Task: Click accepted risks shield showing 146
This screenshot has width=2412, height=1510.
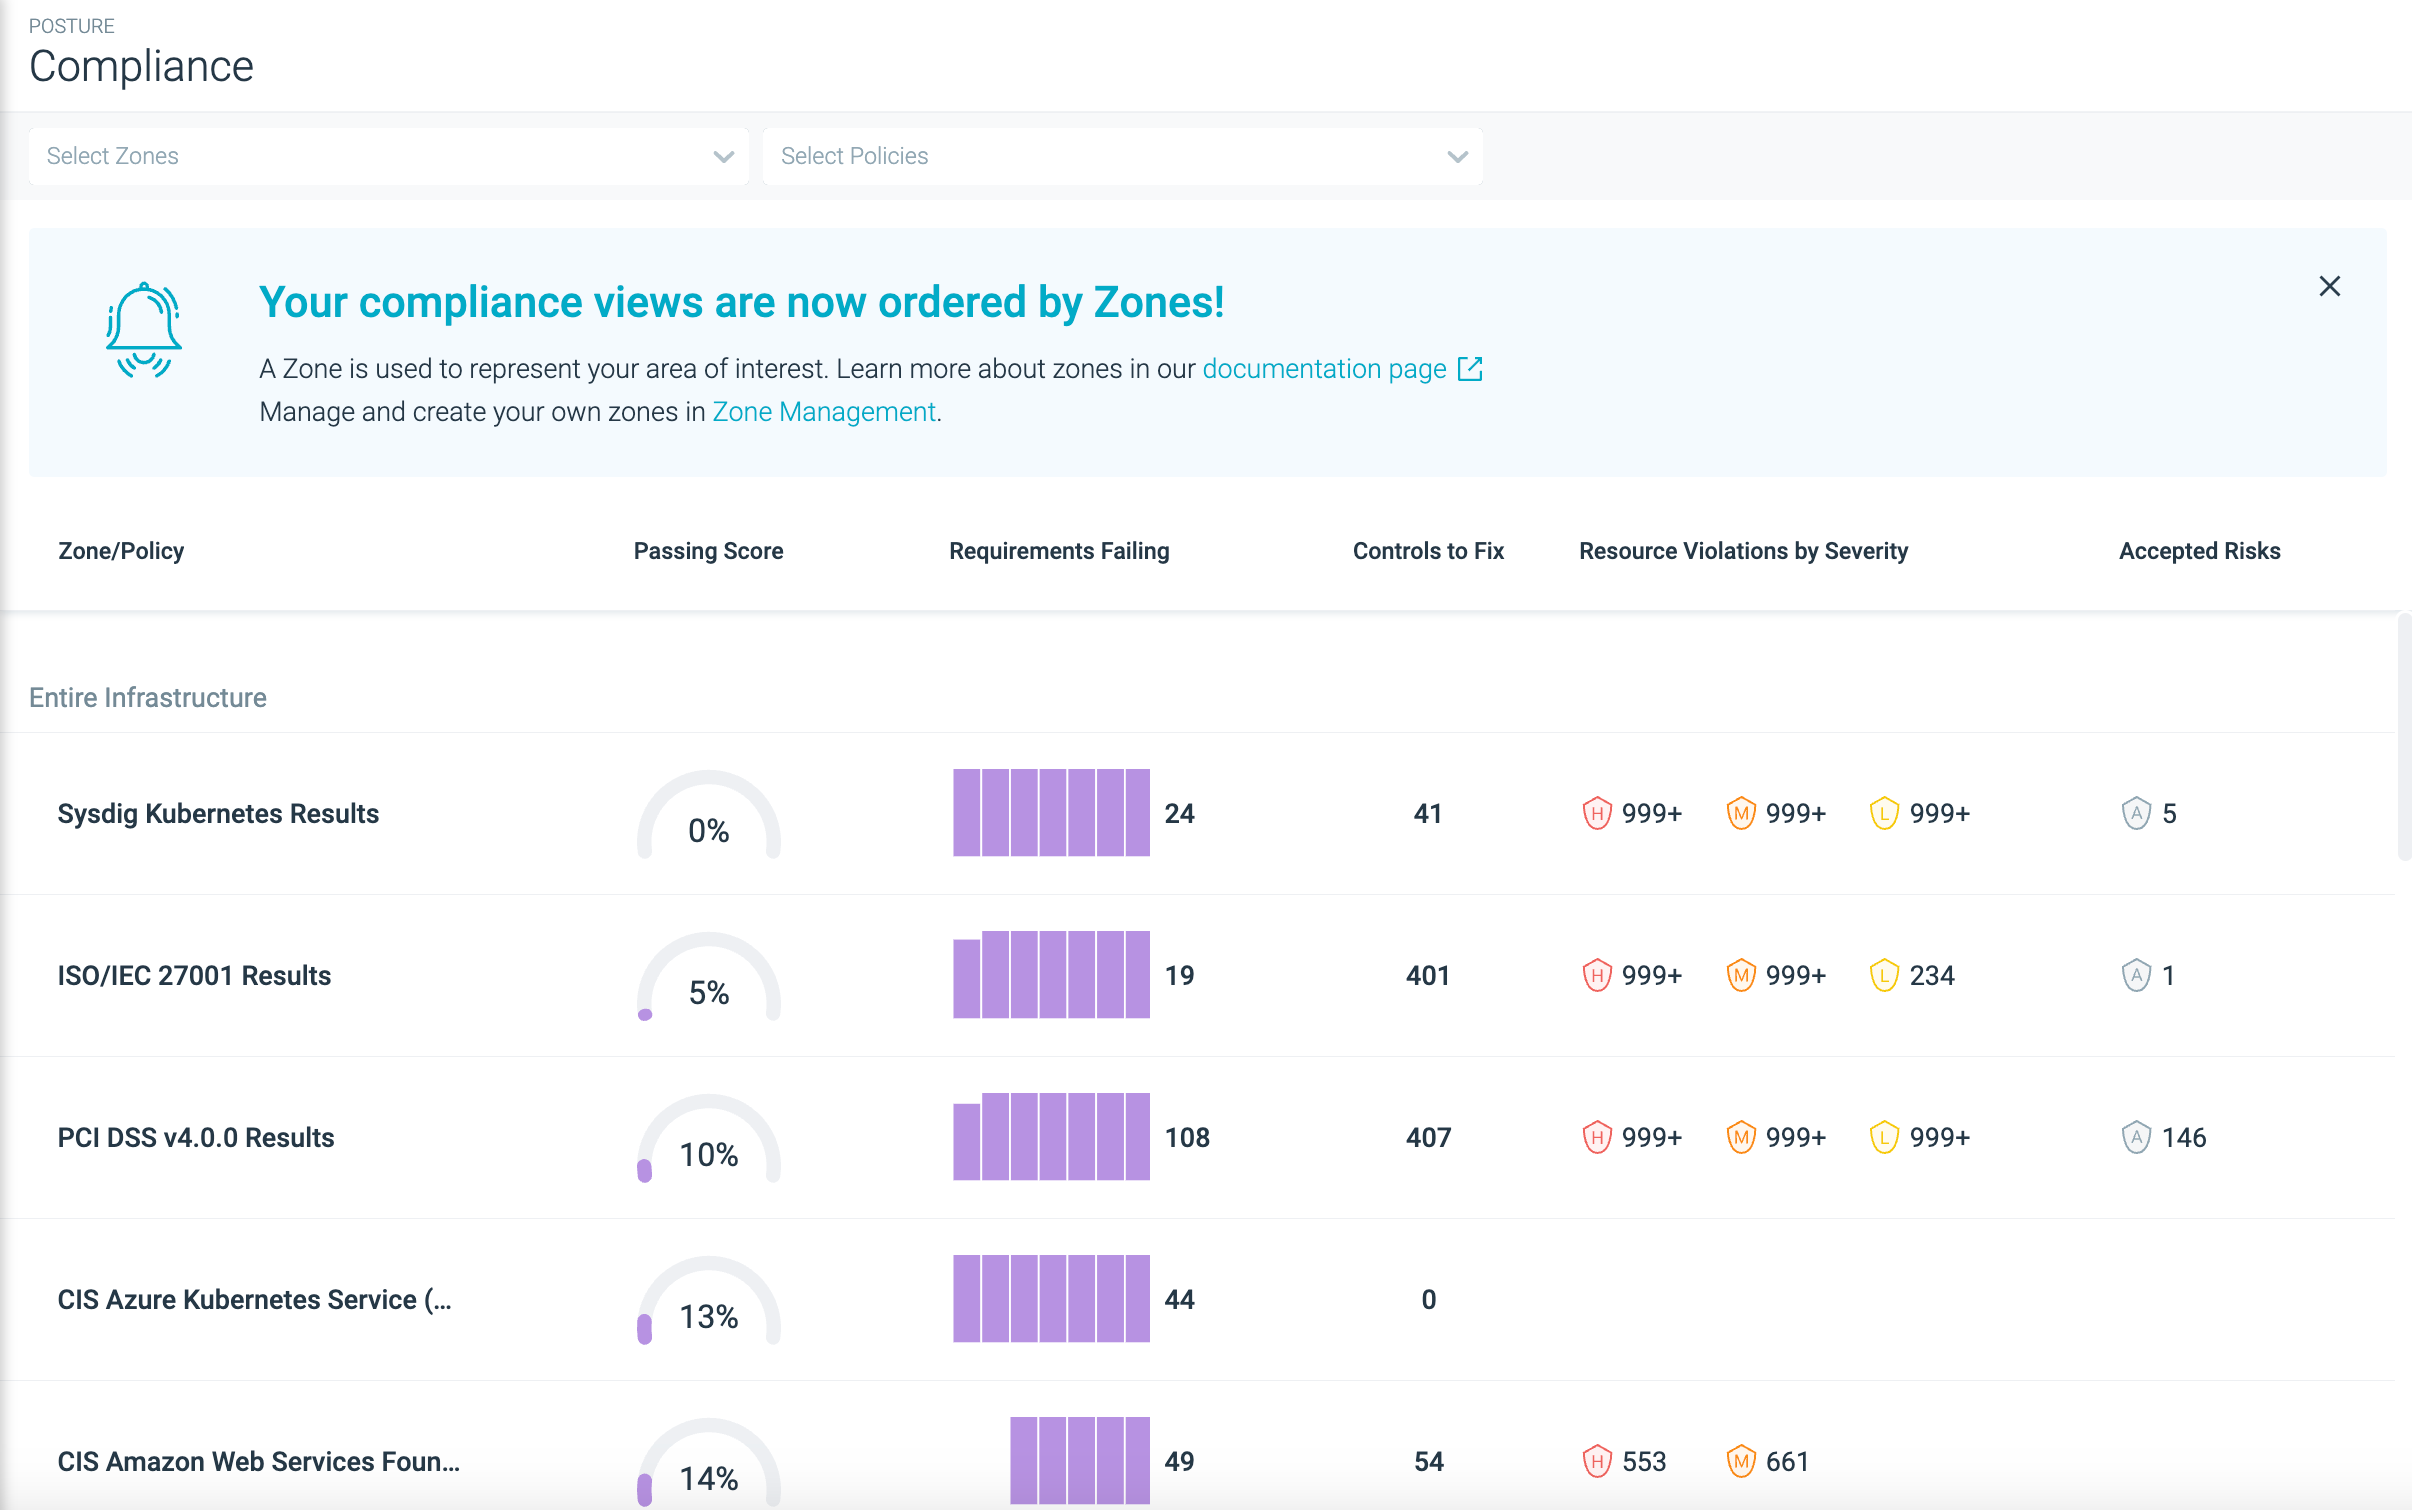Action: tap(2136, 1137)
